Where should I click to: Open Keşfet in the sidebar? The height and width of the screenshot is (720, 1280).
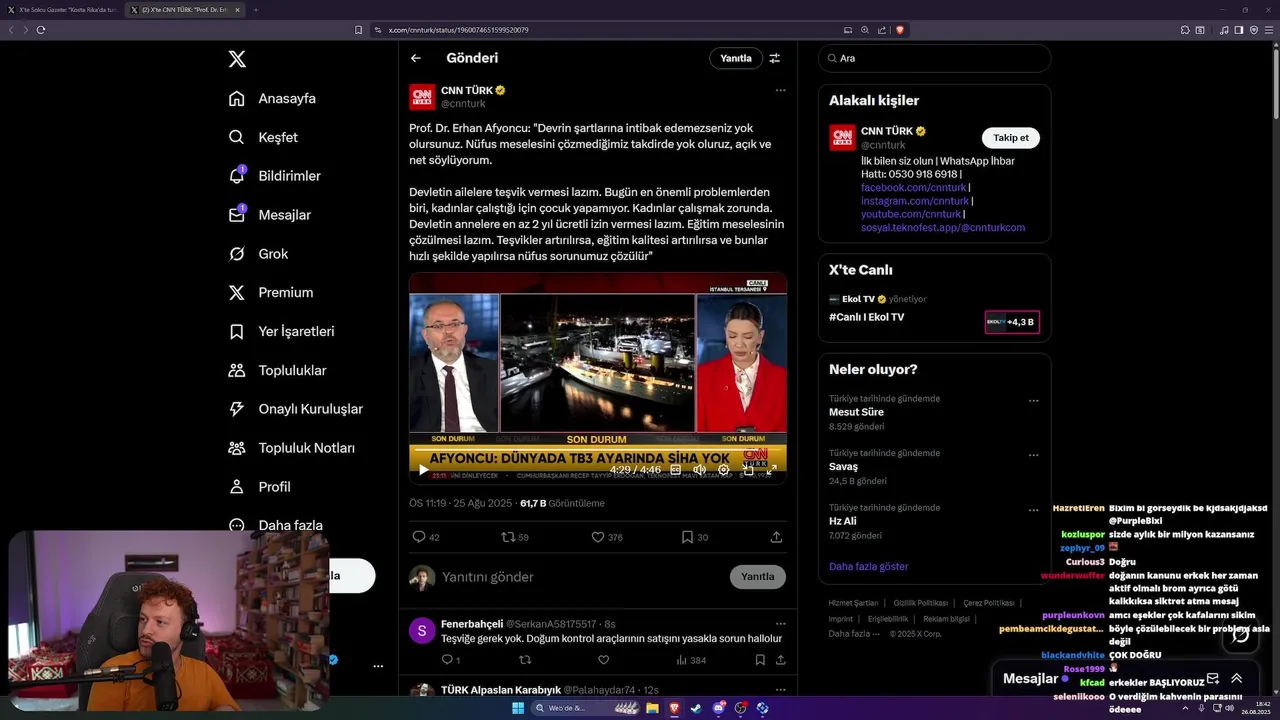263,137
